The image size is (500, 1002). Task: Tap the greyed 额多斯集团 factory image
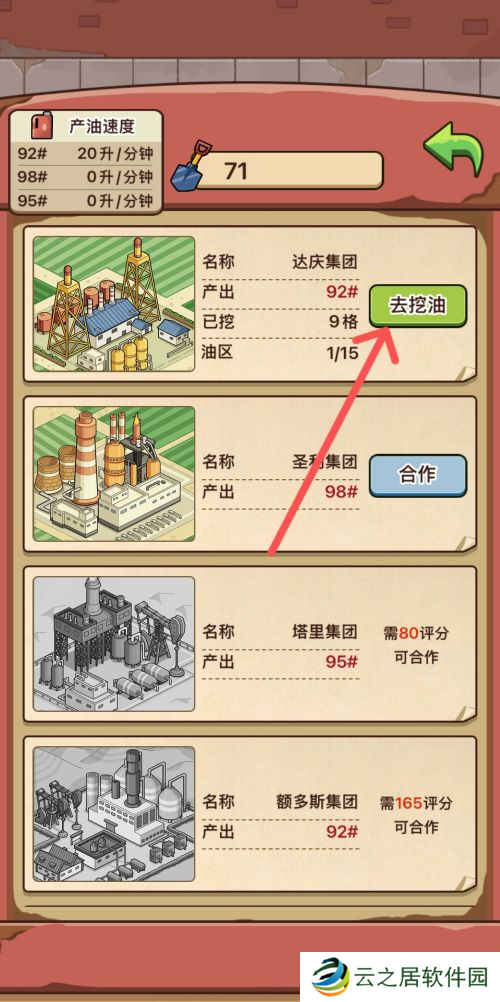(114, 813)
